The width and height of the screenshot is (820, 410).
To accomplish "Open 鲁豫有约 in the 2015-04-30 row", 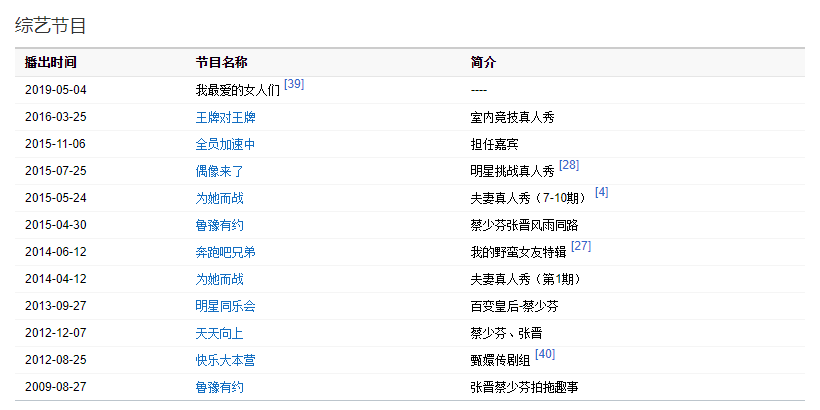I will click(219, 225).
